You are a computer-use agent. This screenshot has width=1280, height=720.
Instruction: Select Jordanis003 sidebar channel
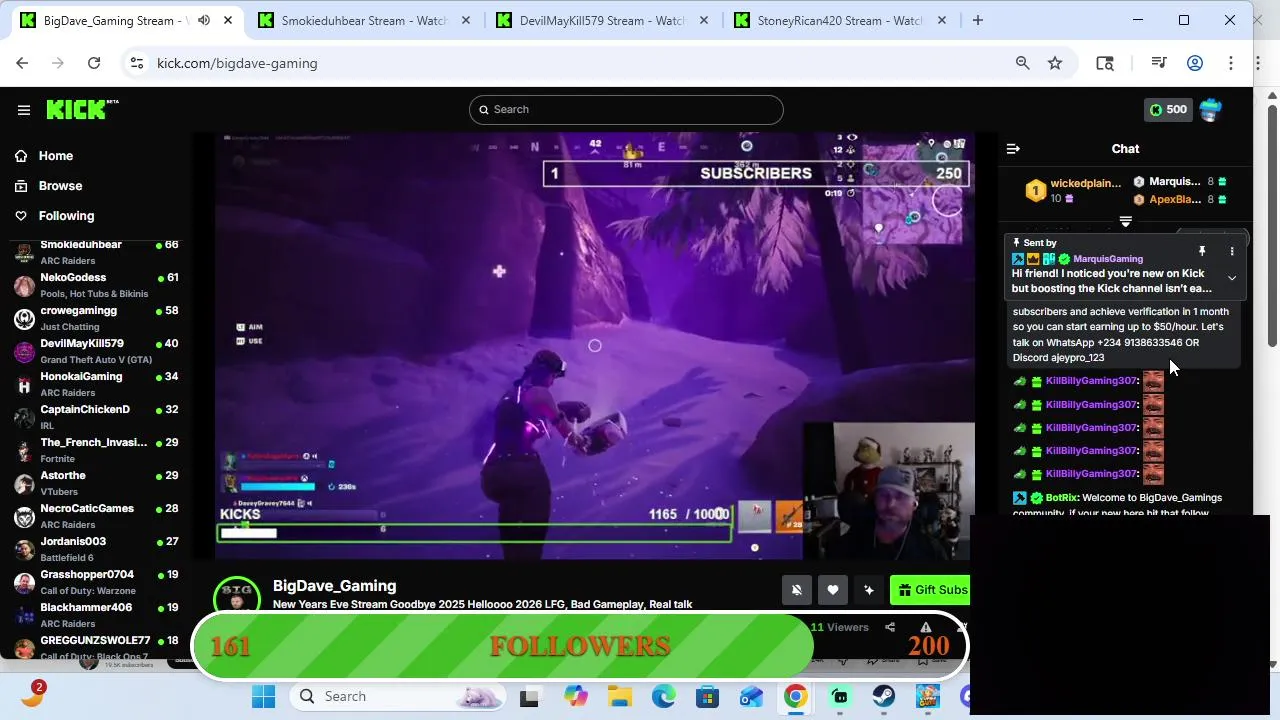[x=96, y=549]
